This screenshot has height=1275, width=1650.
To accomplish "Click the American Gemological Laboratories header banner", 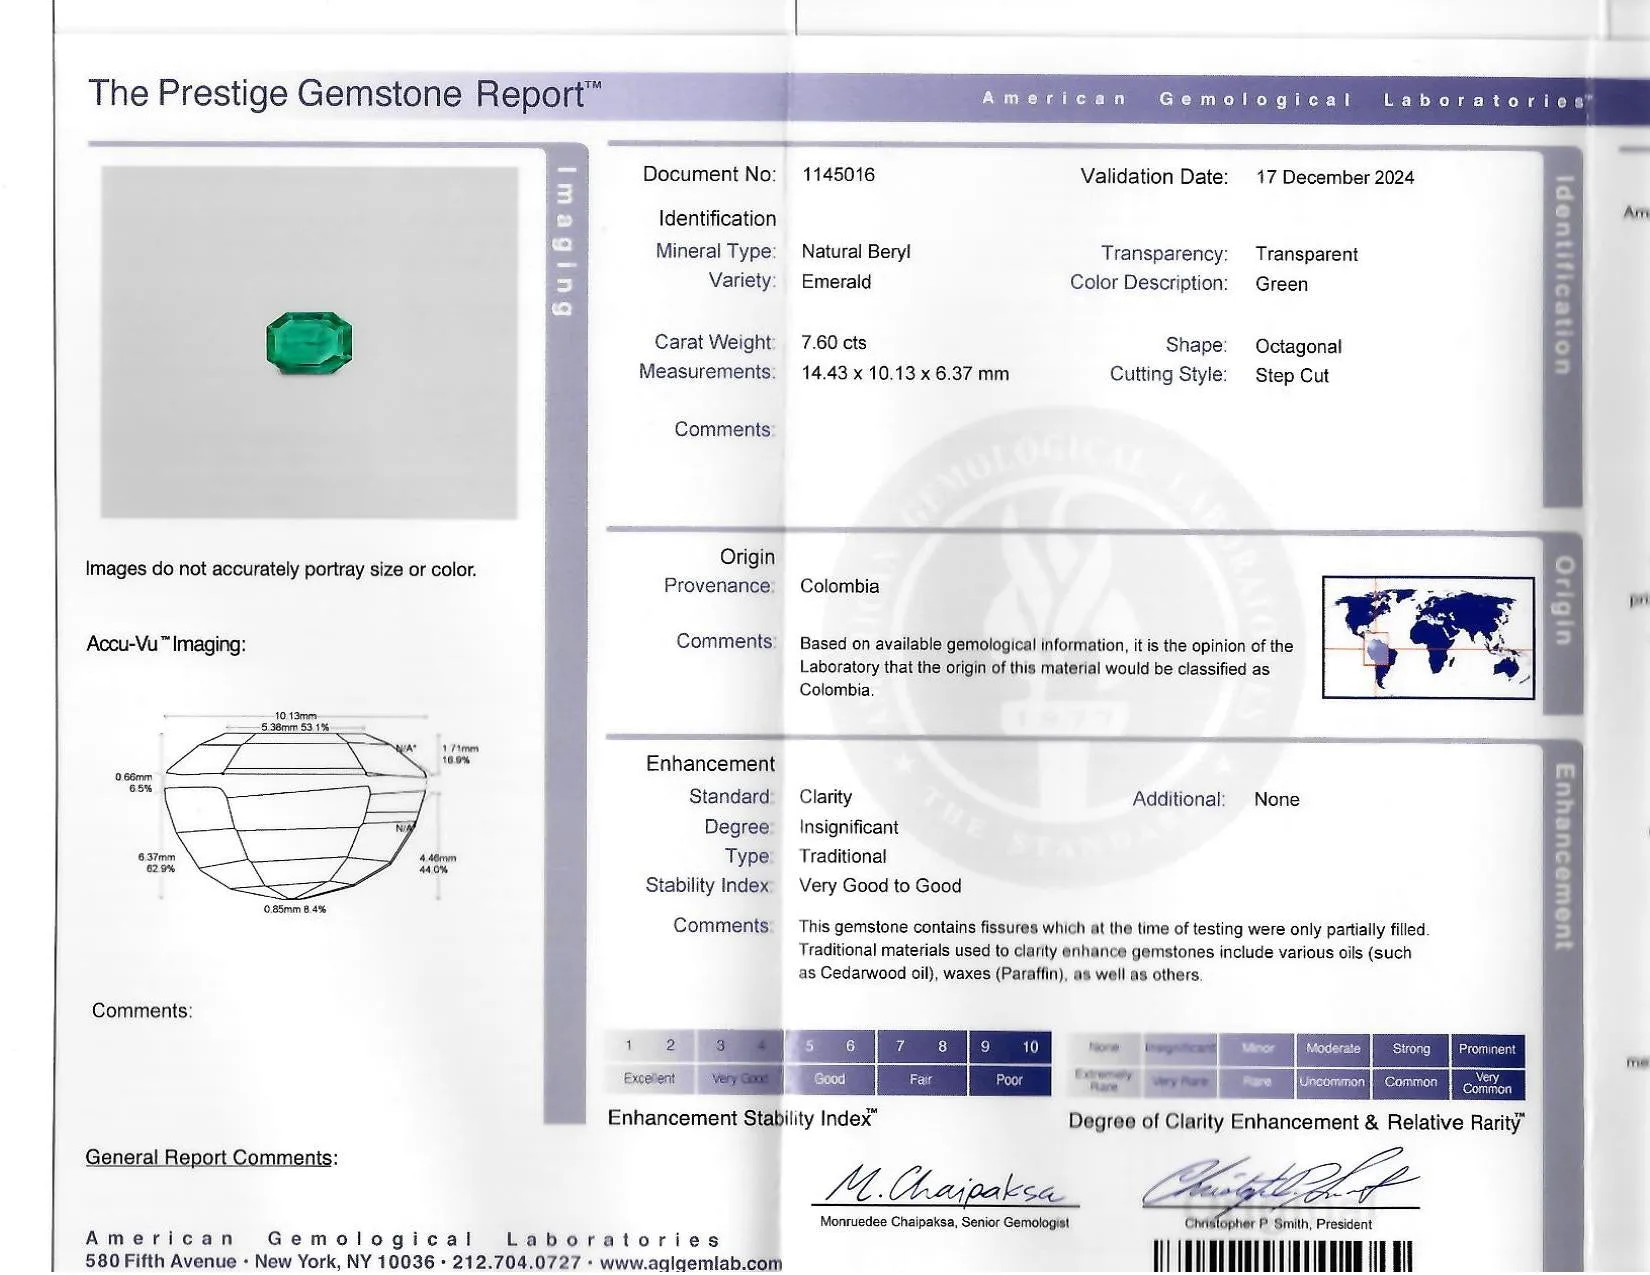I will click(x=1285, y=100).
